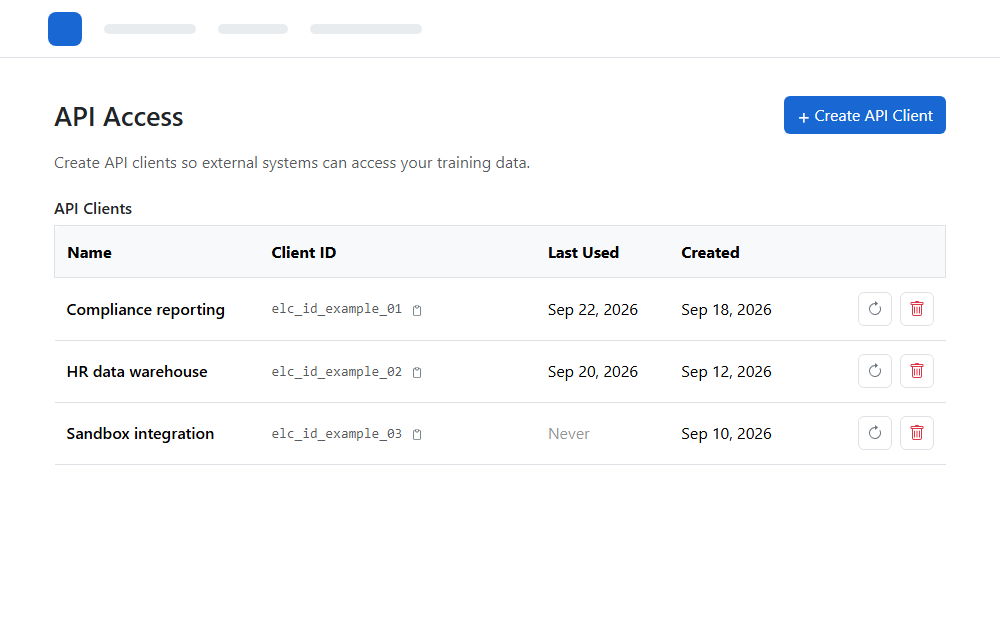The height and width of the screenshot is (620, 1000).
Task: Click the Sep 18, 2026 created date
Action: click(x=726, y=309)
